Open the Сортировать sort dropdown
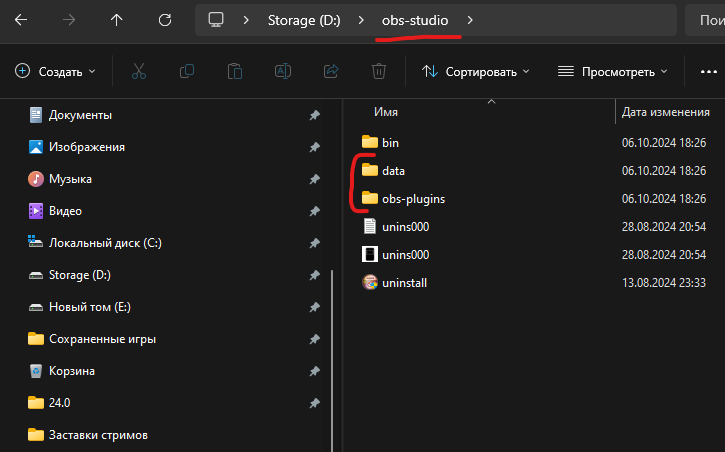Screen dimensions: 725x452 pyautogui.click(x=475, y=71)
